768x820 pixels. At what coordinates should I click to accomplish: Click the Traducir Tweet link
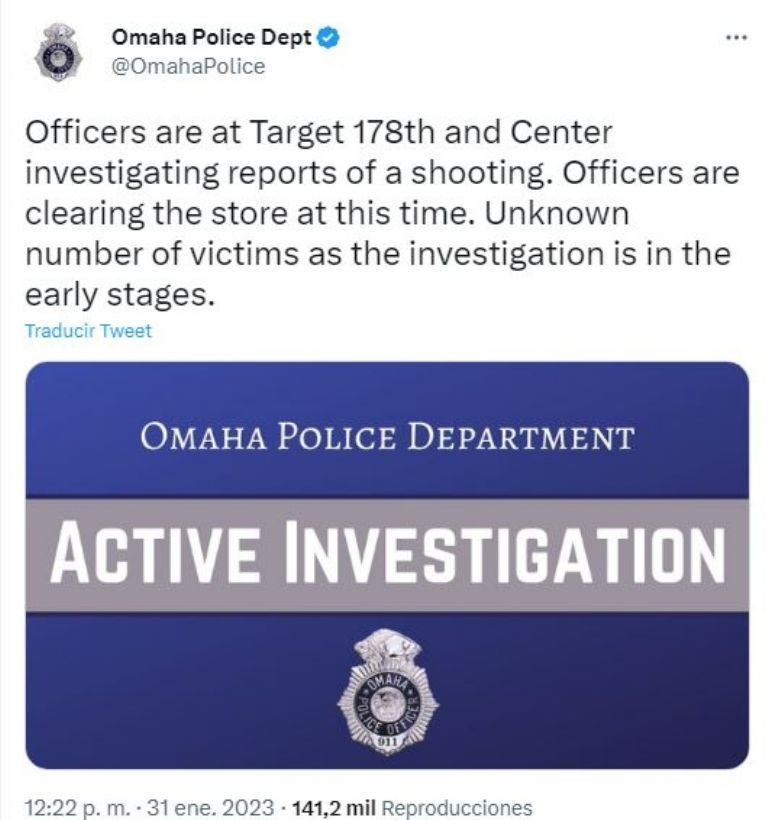88,331
